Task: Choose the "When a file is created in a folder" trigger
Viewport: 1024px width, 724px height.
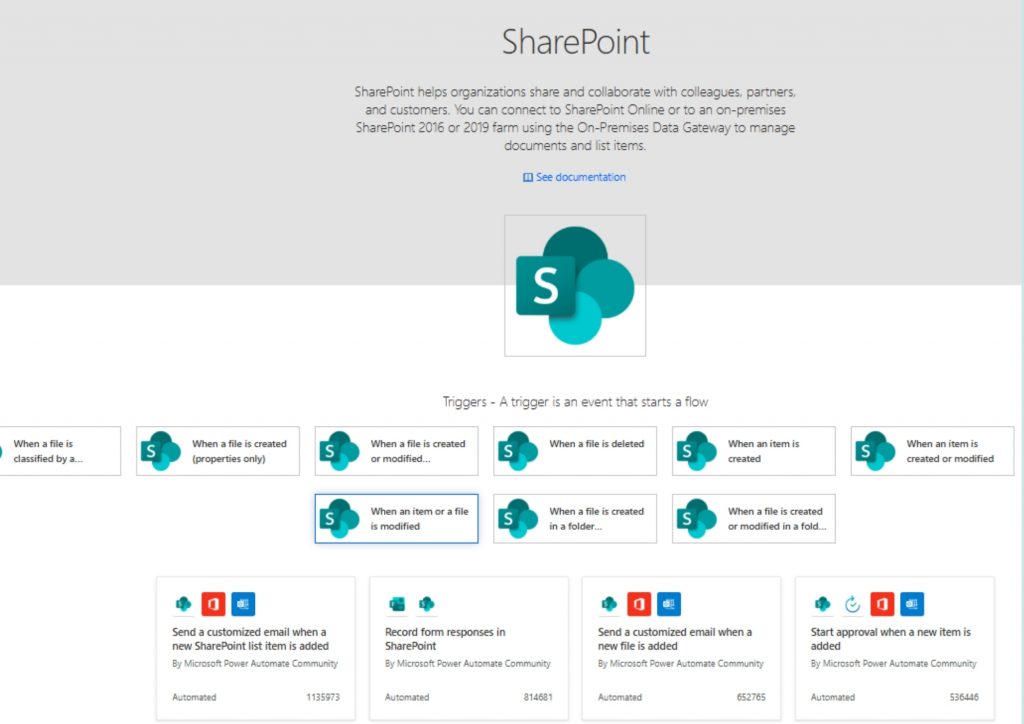Action: coord(574,518)
